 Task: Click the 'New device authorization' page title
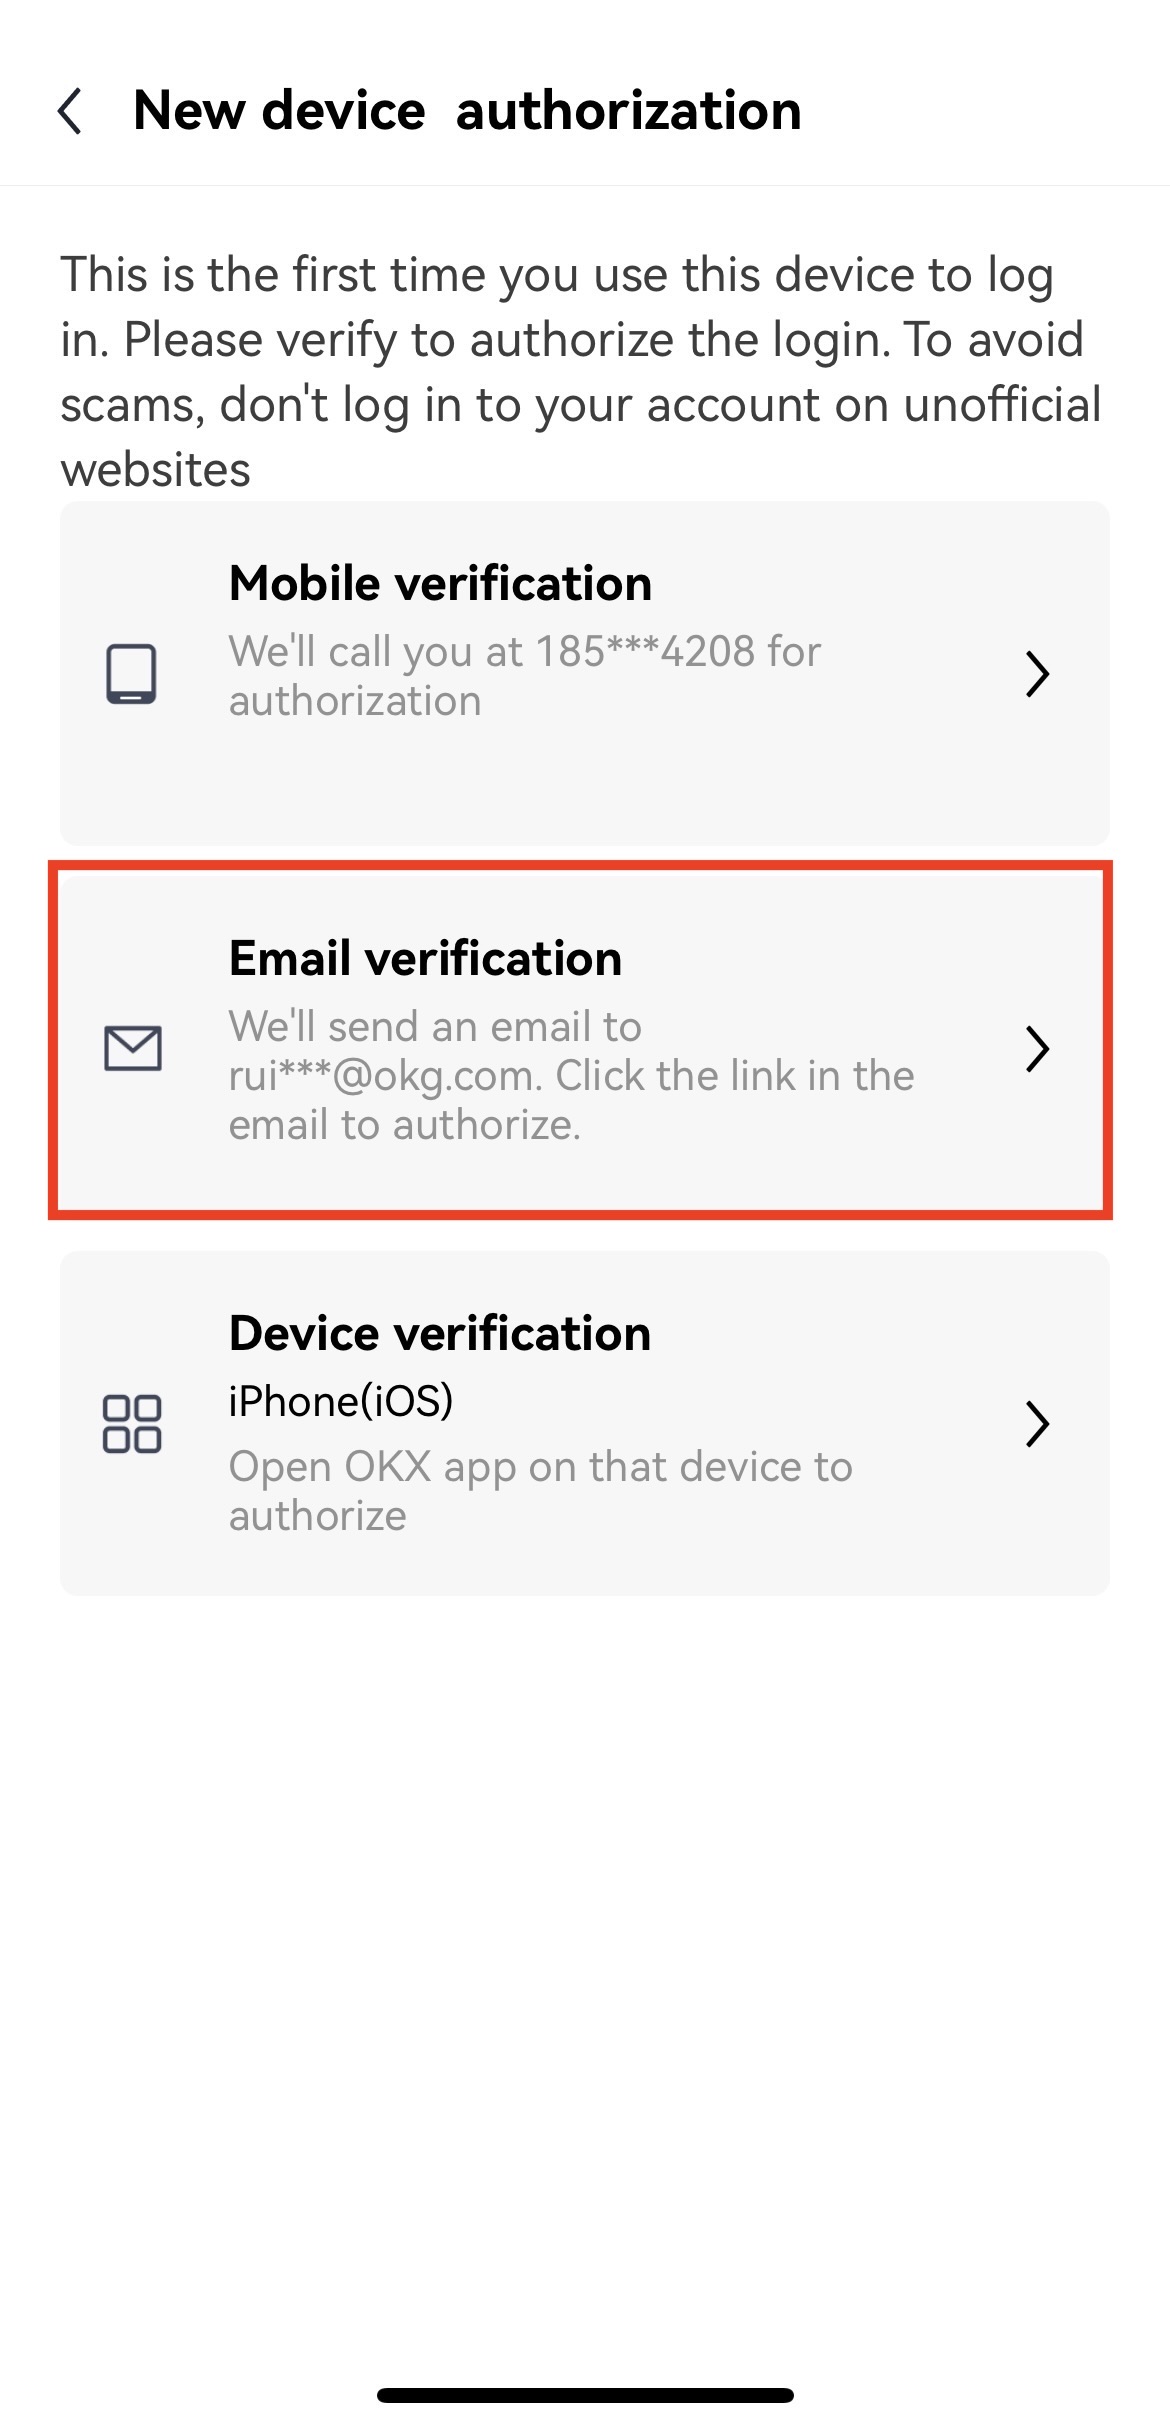(x=467, y=110)
